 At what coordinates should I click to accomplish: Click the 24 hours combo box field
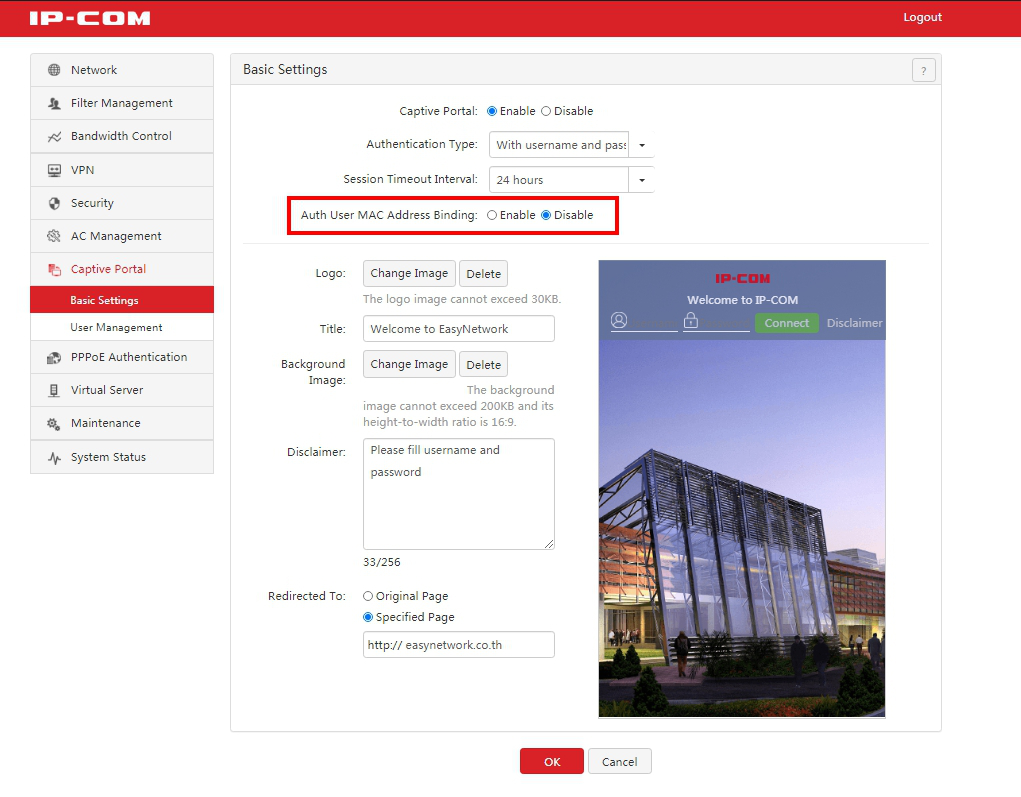point(559,180)
